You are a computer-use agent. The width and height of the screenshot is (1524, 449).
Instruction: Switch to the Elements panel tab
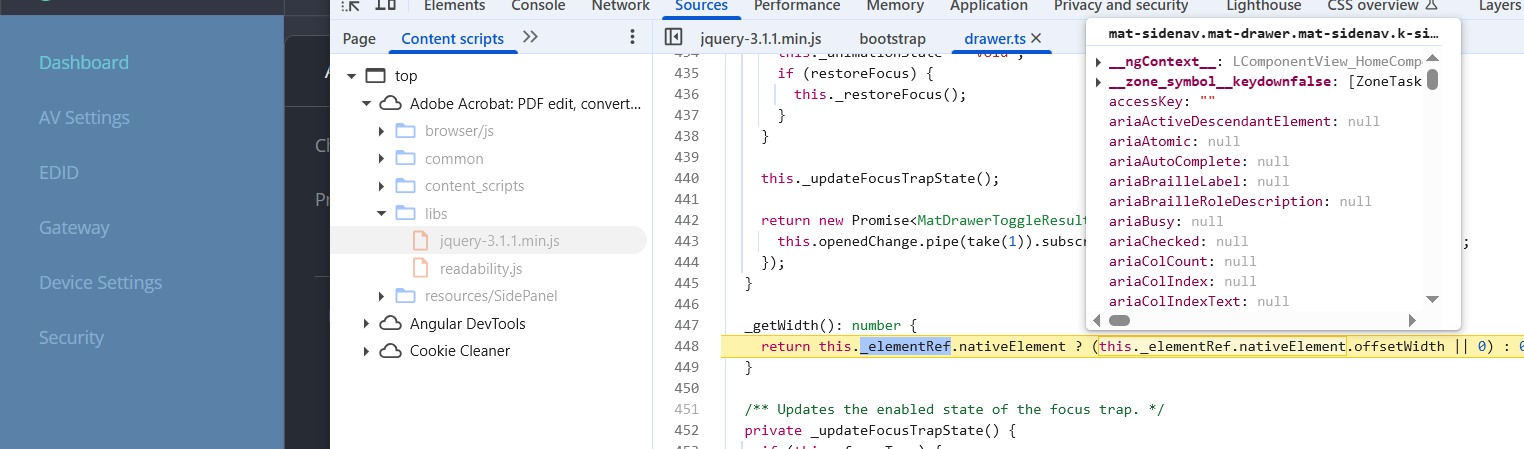[x=455, y=6]
